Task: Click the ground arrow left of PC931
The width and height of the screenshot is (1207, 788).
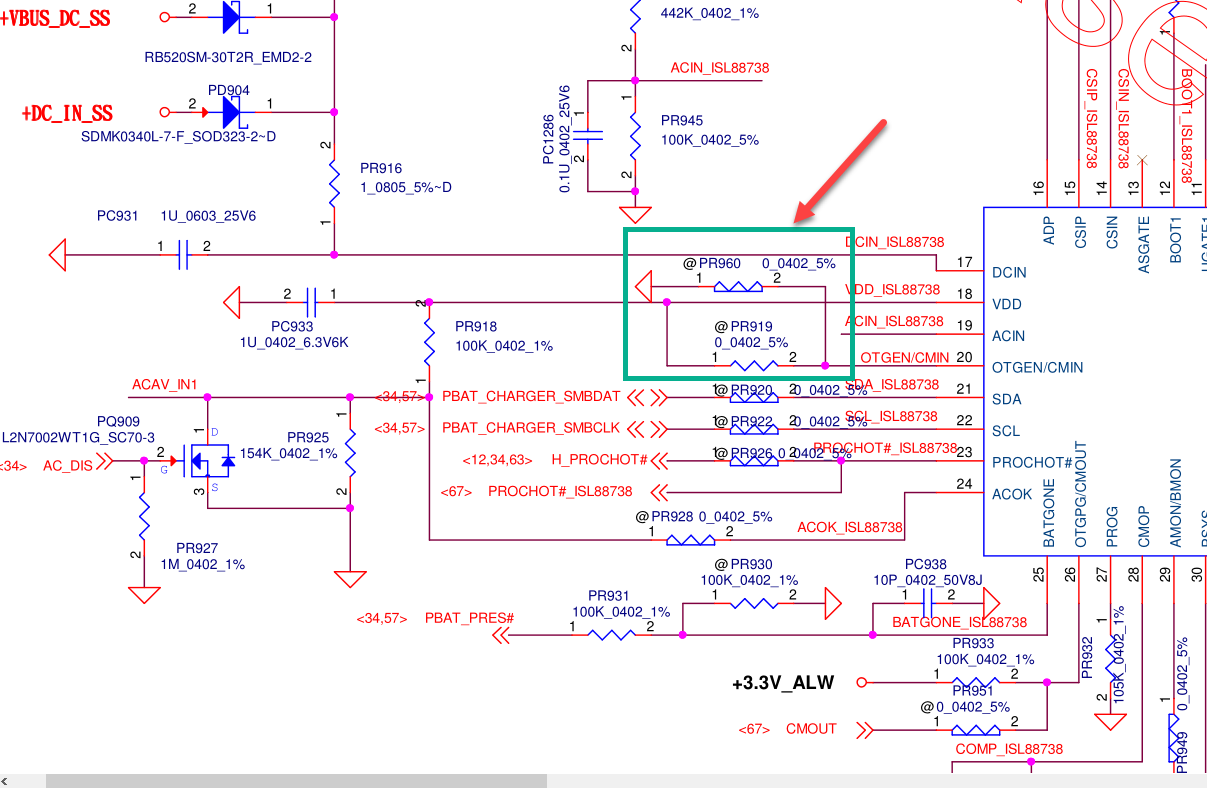Action: [x=57, y=255]
